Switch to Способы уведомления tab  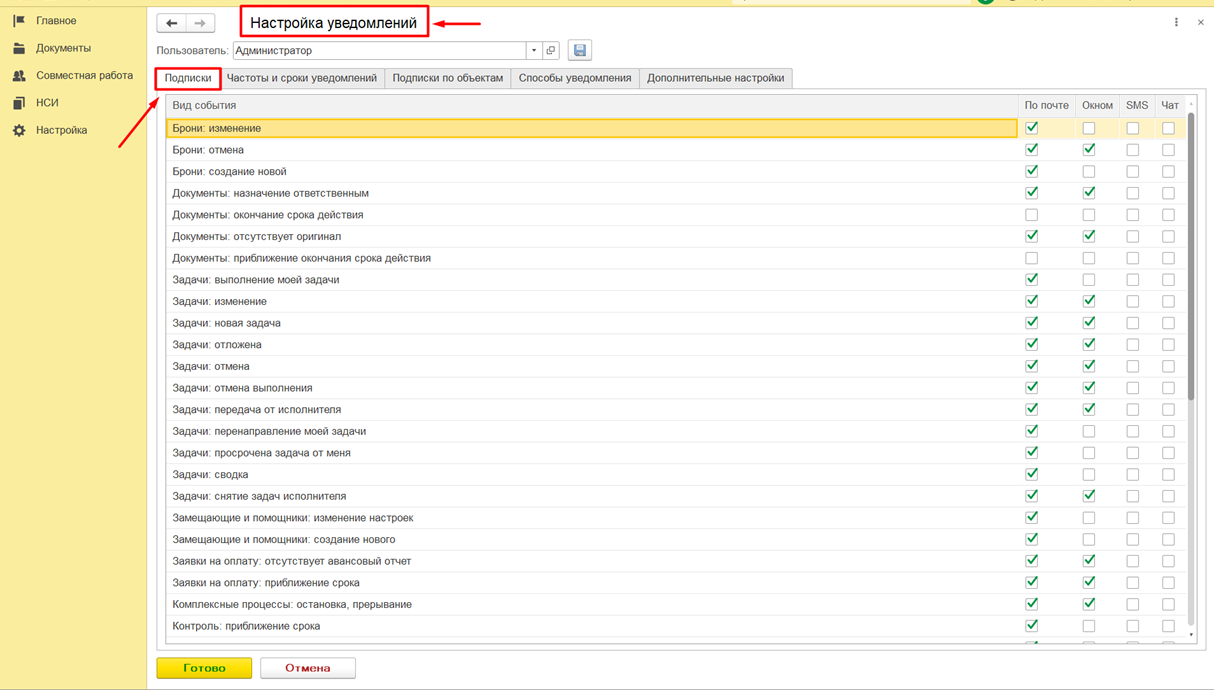pyautogui.click(x=575, y=78)
